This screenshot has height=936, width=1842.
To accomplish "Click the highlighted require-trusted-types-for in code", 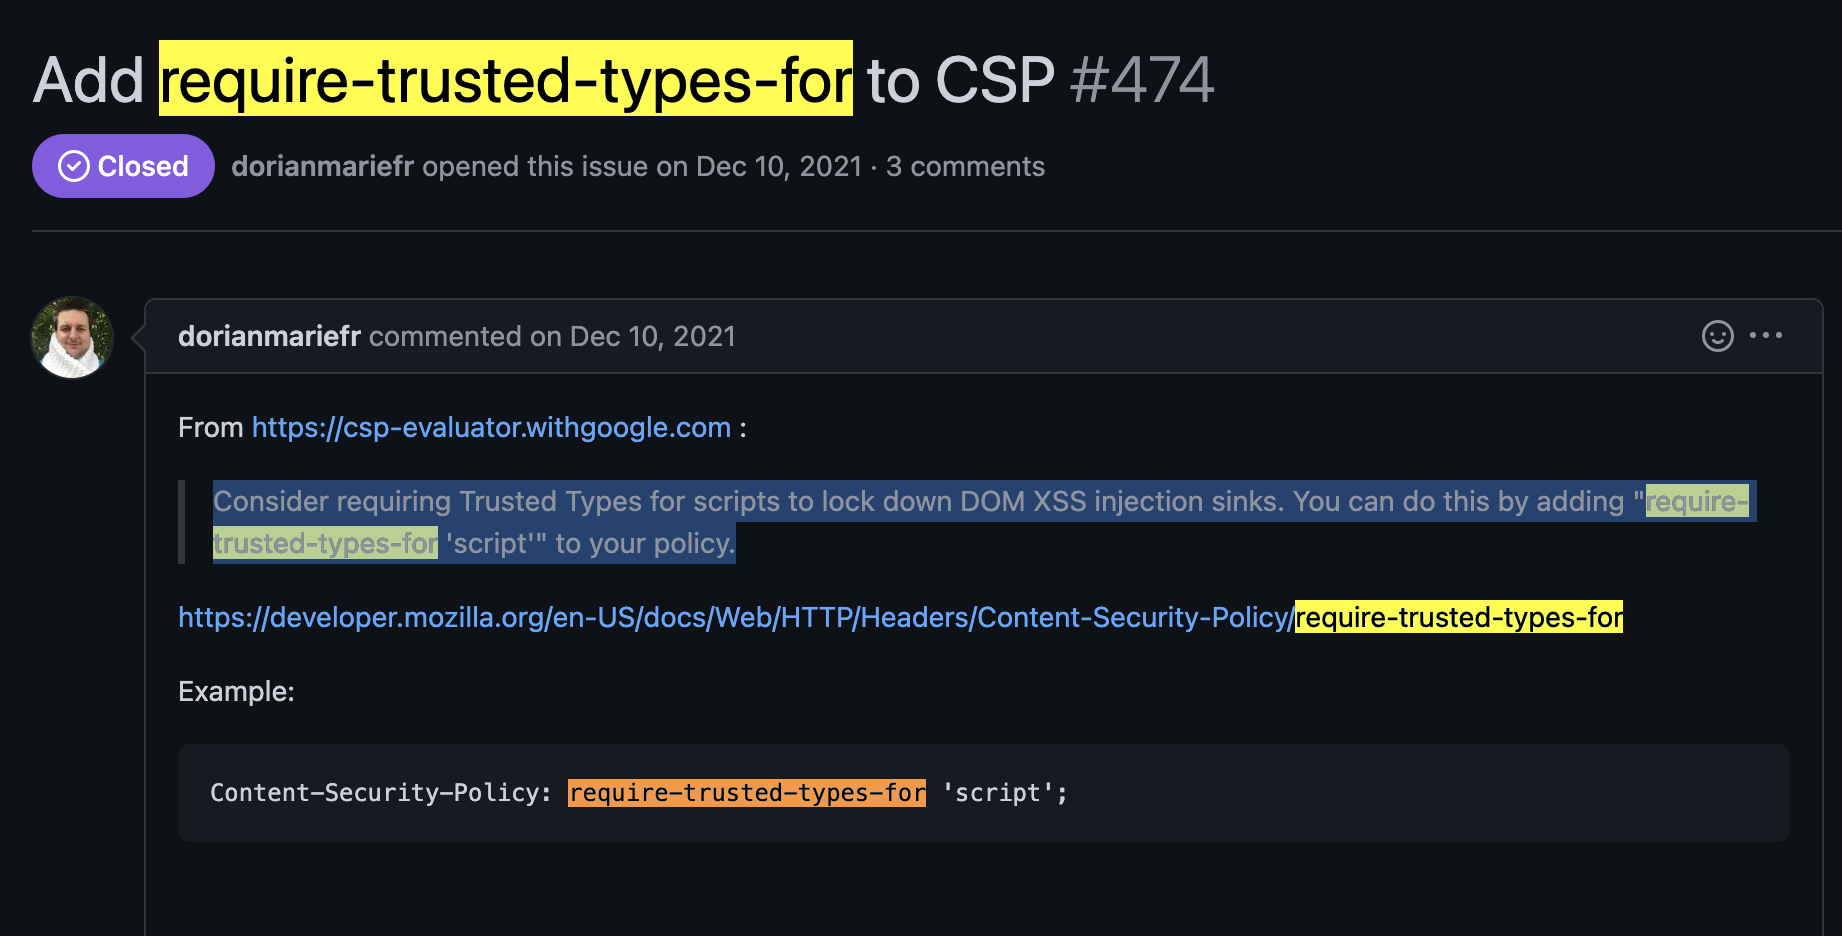I will pyautogui.click(x=747, y=793).
